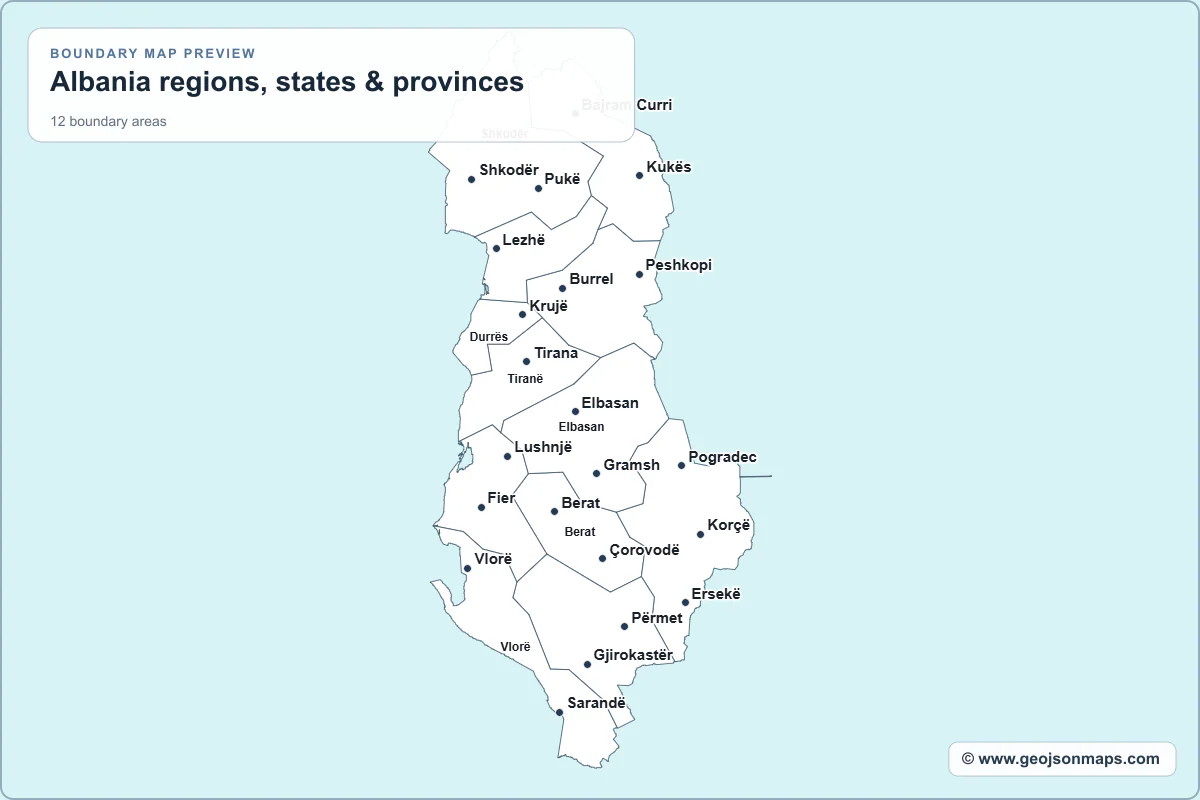
Task: Click the Ersekë city label
Action: (x=716, y=594)
